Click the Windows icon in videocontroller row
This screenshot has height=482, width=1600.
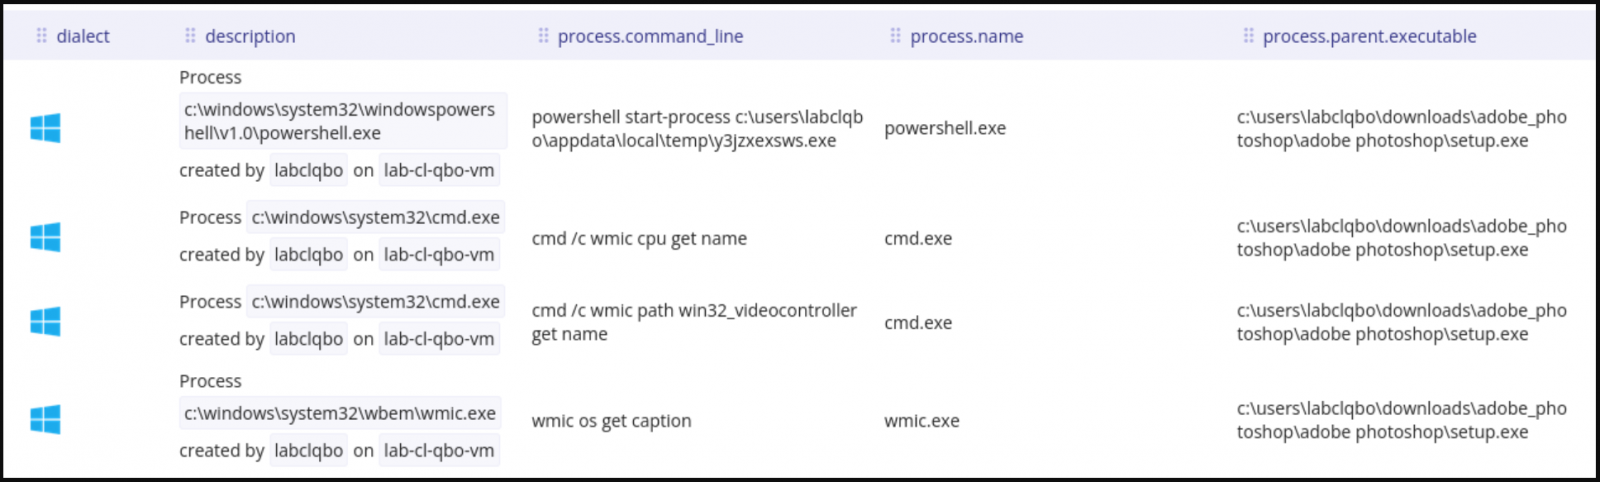coord(45,321)
